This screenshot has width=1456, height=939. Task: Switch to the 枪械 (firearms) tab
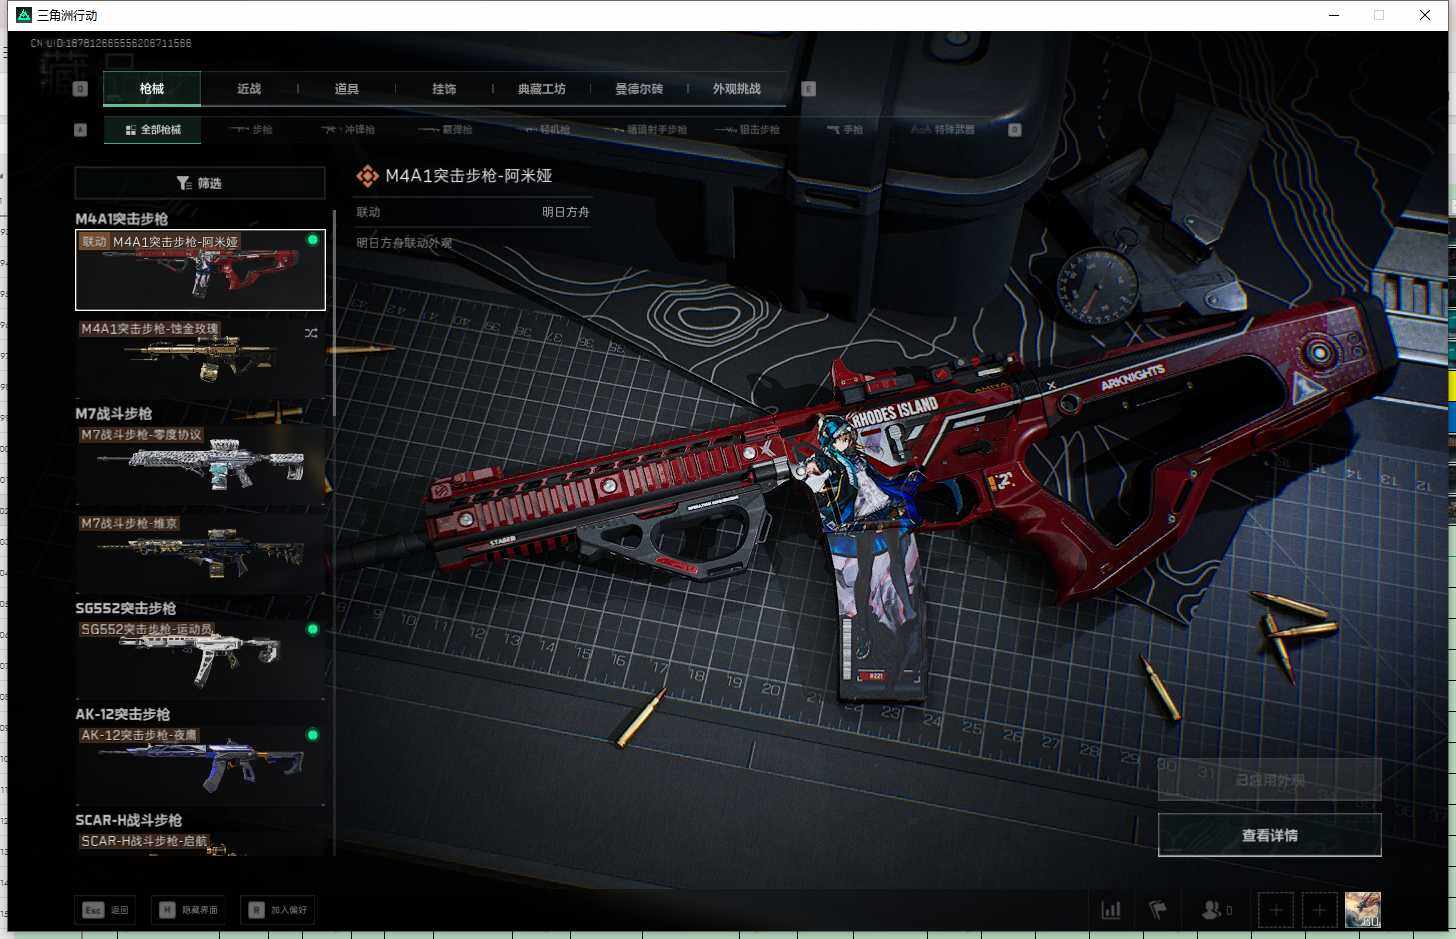[x=152, y=89]
